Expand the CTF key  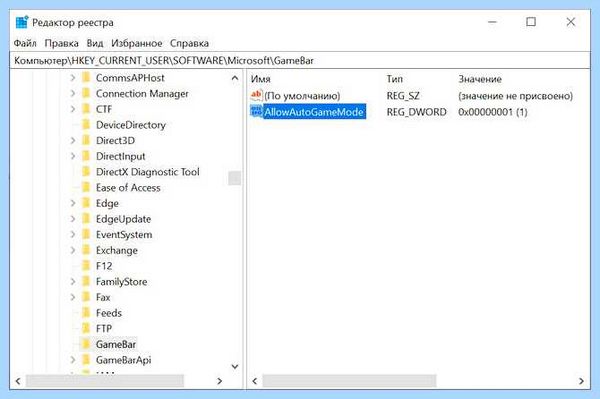pyautogui.click(x=73, y=109)
